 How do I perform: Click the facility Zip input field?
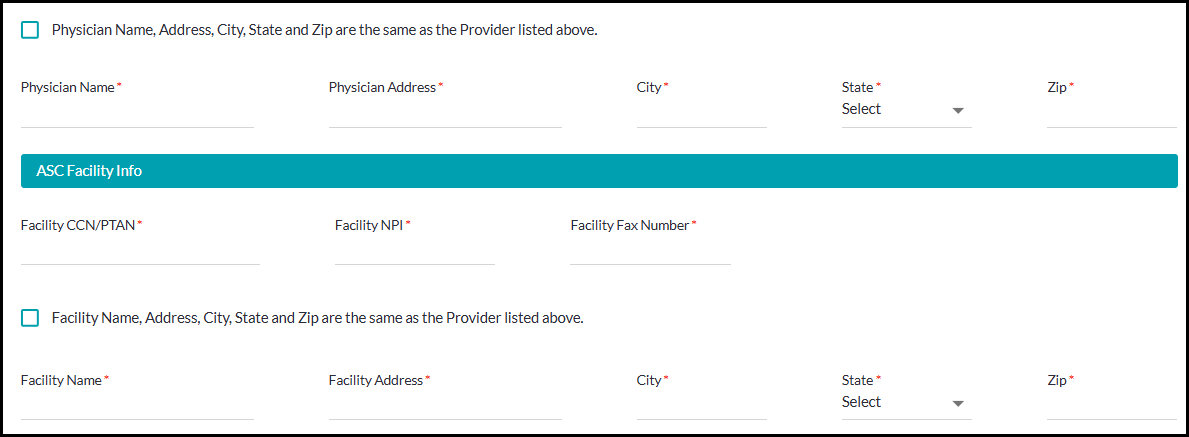point(1111,406)
